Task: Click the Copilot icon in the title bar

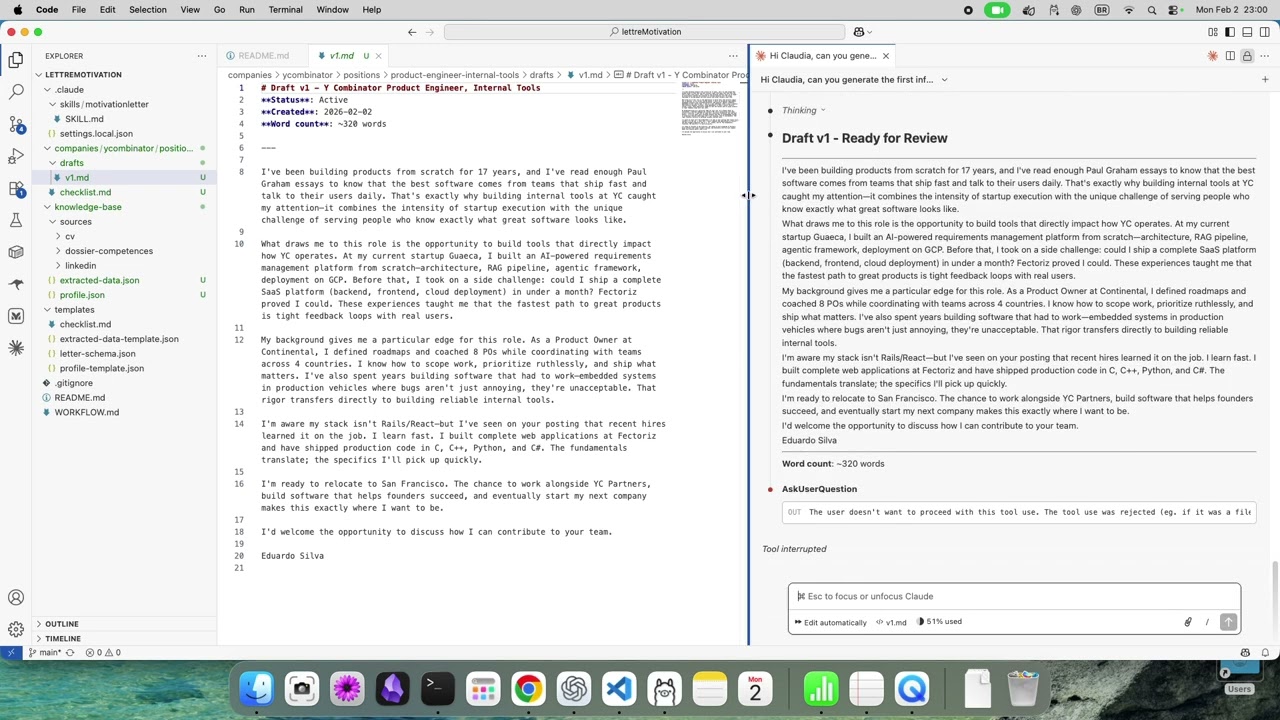Action: point(859,32)
